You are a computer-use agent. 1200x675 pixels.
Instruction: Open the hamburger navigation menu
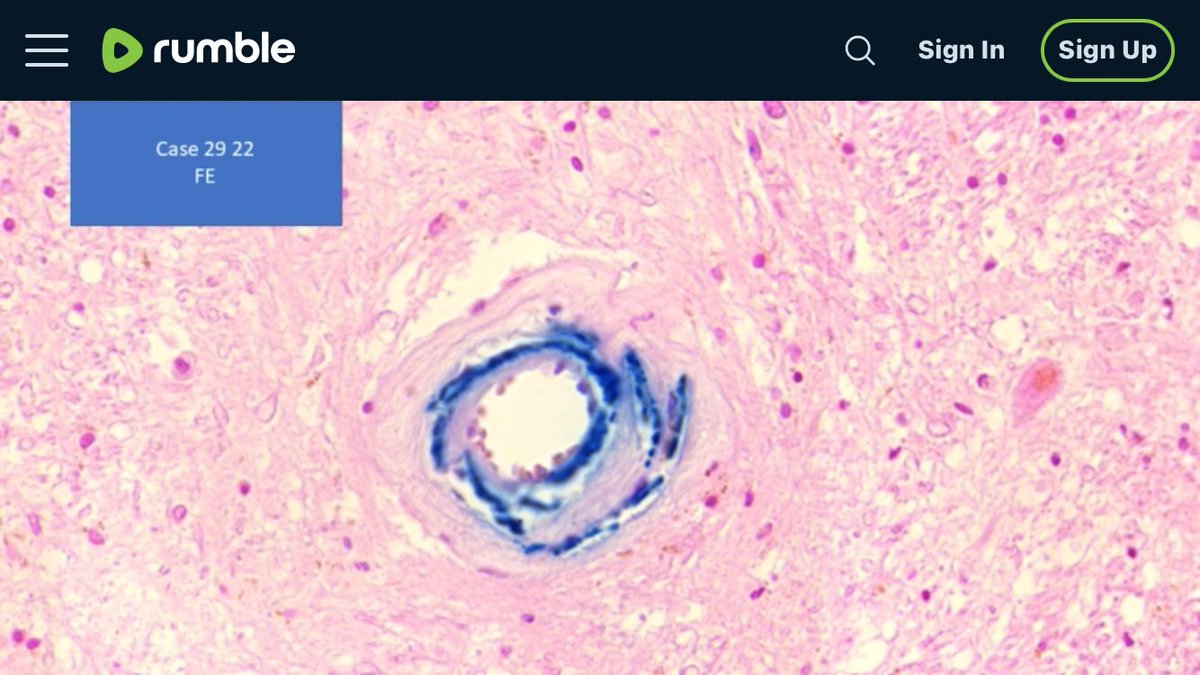pos(47,50)
